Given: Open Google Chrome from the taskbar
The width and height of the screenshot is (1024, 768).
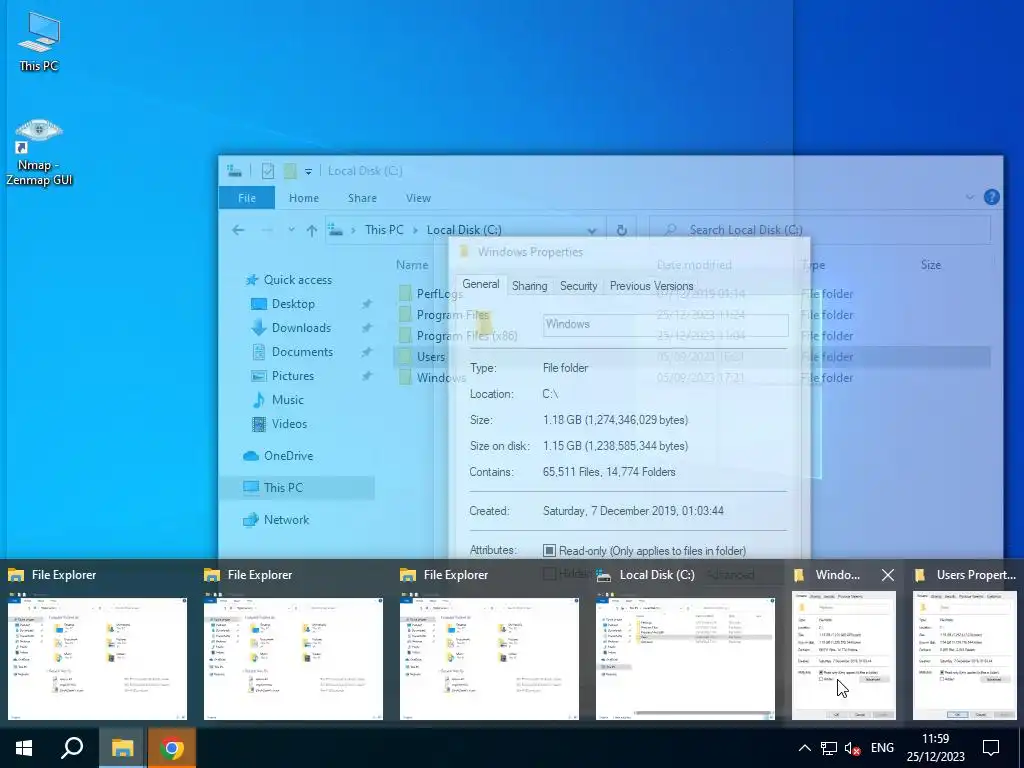Looking at the screenshot, I should [172, 748].
